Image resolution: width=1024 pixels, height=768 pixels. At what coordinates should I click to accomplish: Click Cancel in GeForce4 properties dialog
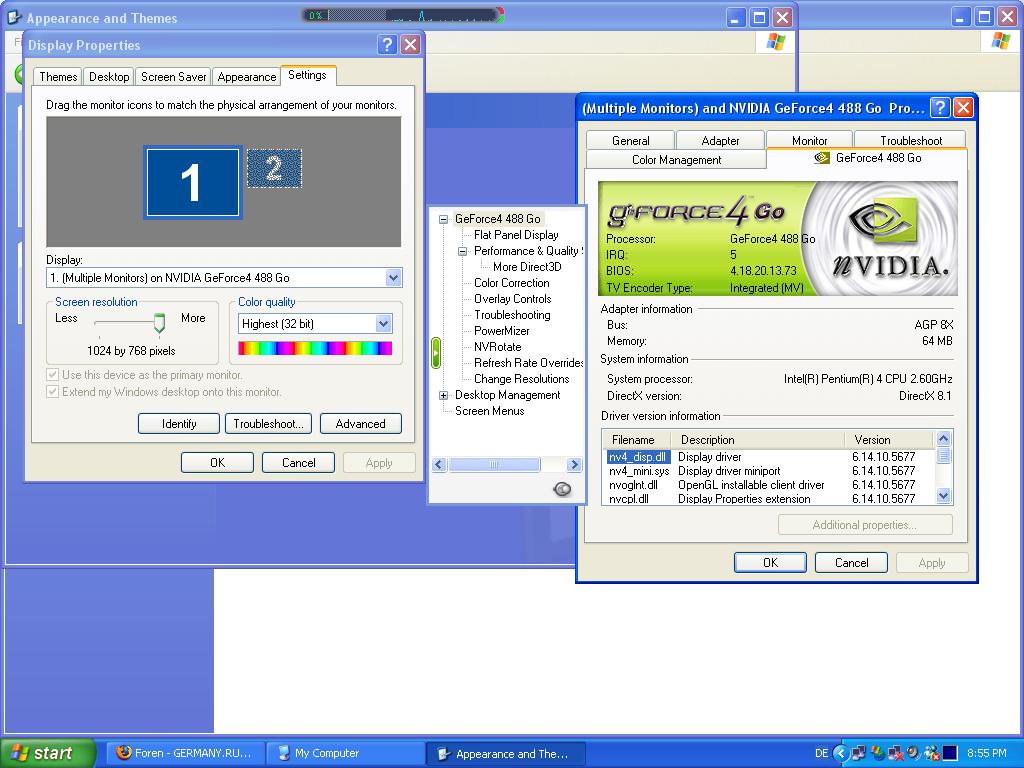tap(852, 562)
